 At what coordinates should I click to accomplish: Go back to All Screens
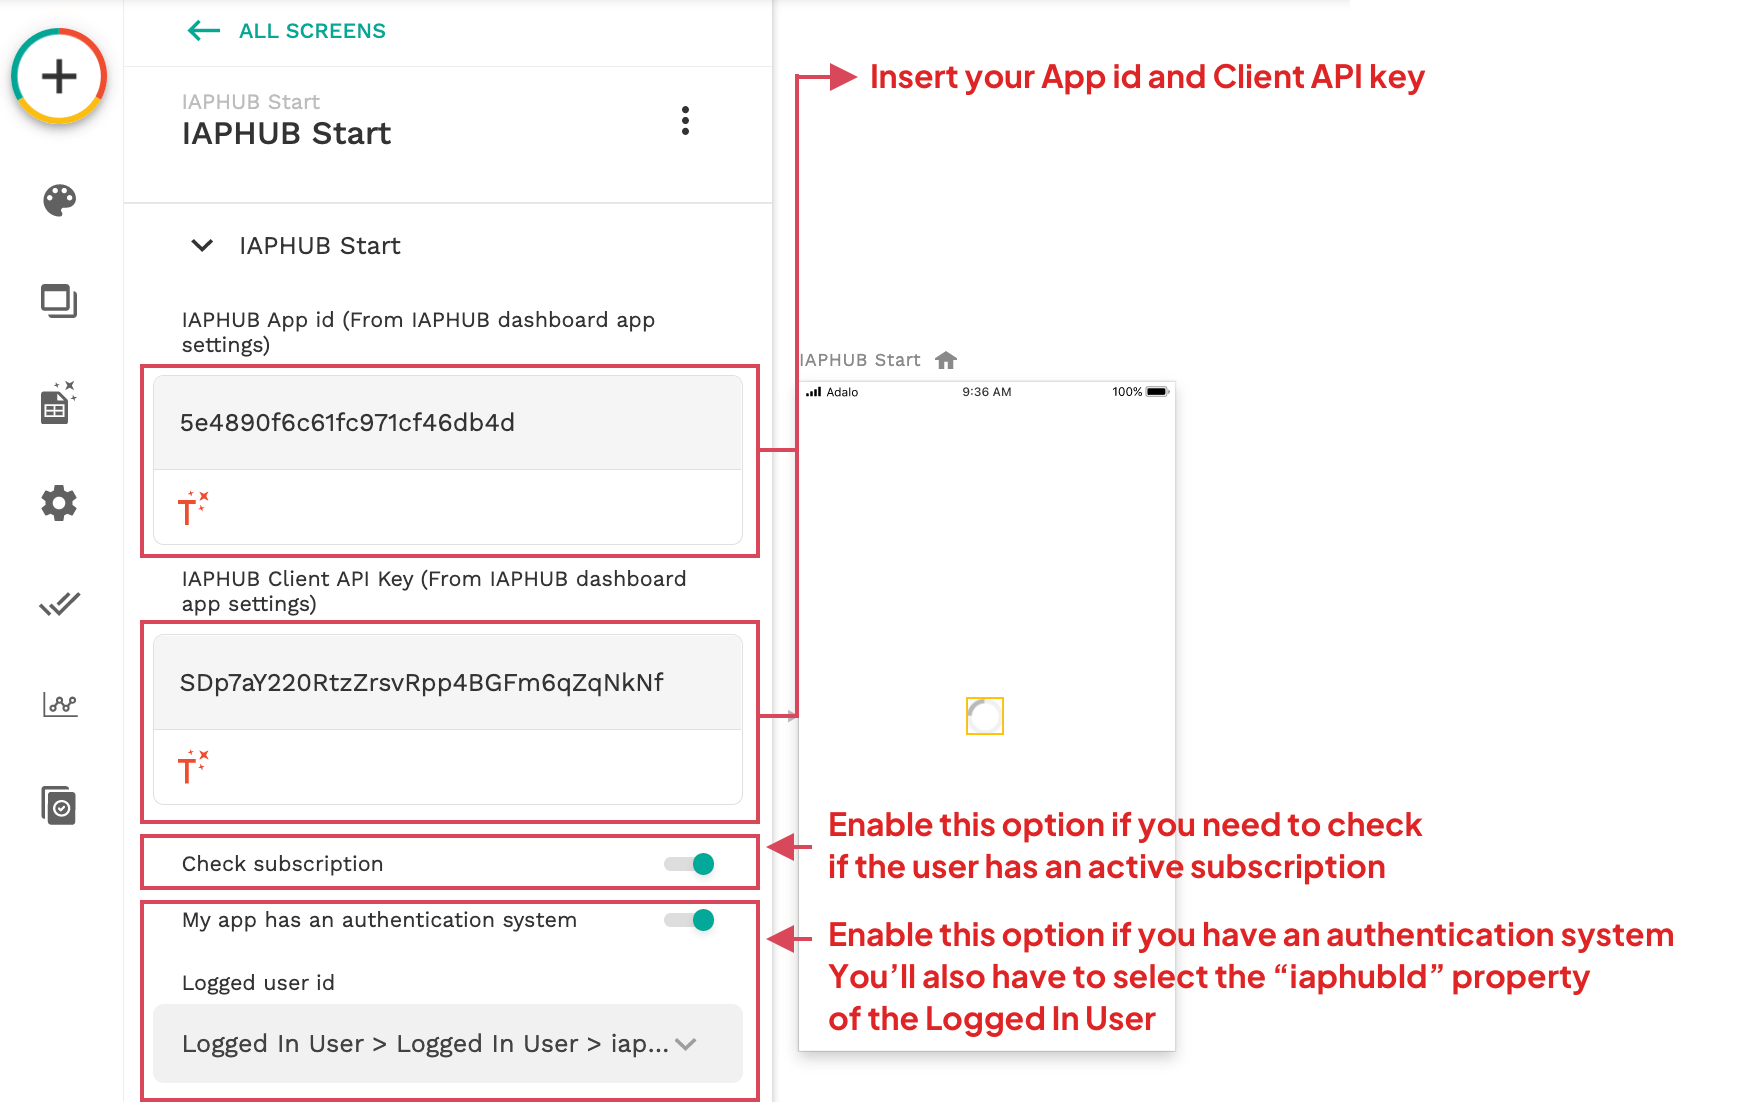287,31
